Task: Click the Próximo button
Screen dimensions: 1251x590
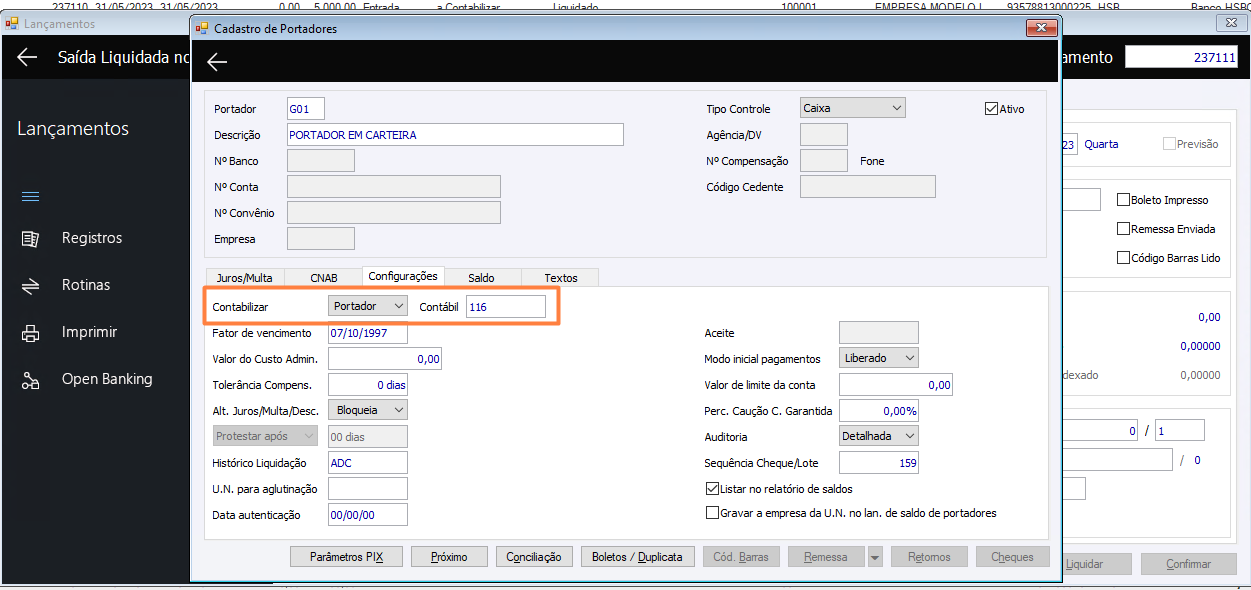Action: [x=449, y=557]
